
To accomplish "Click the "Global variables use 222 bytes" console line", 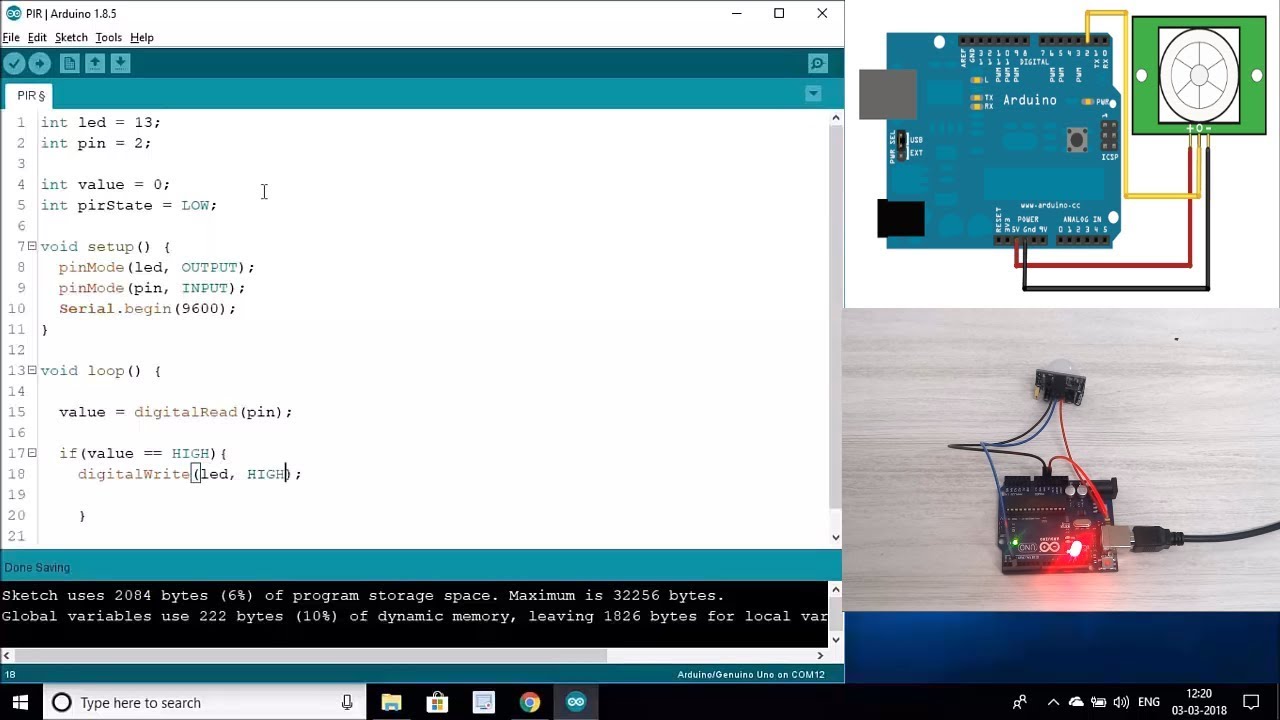I will pos(414,616).
